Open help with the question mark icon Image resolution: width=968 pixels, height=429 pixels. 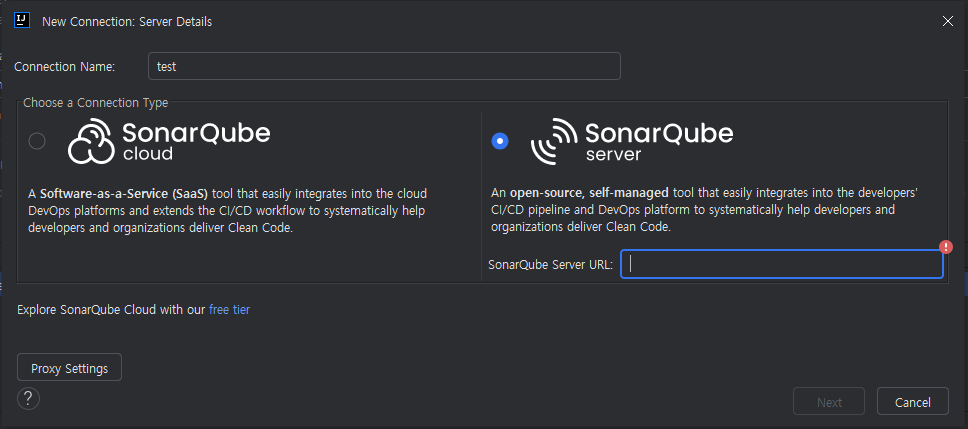[28, 399]
